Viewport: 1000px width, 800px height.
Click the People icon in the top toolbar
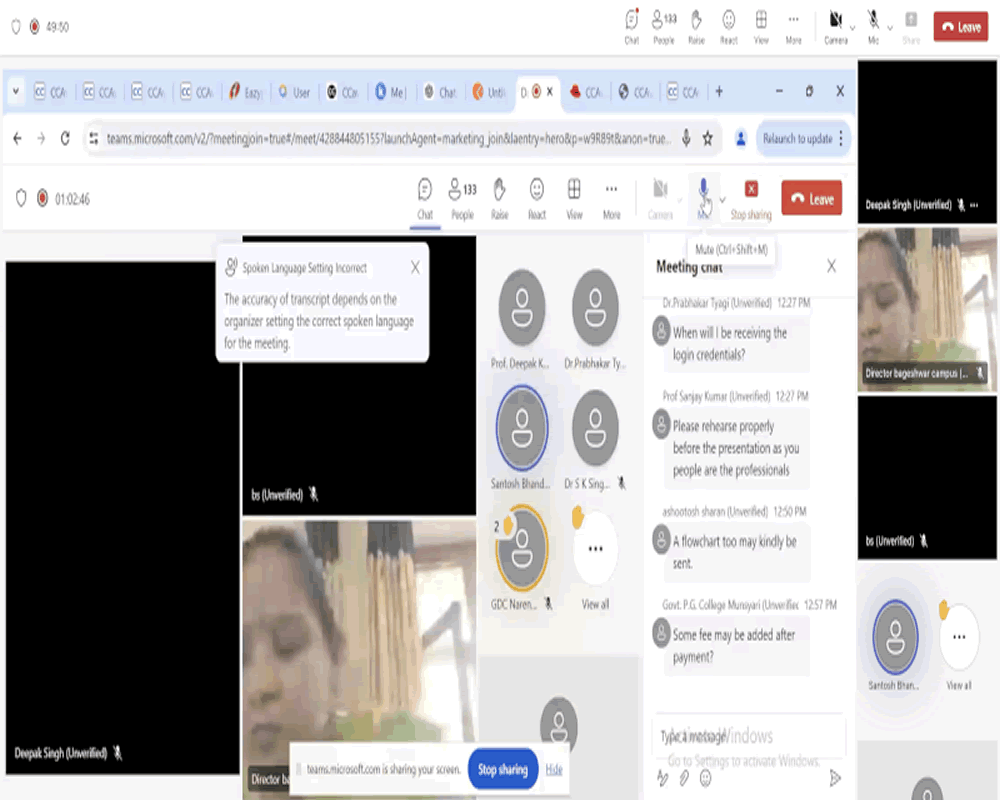coord(663,25)
